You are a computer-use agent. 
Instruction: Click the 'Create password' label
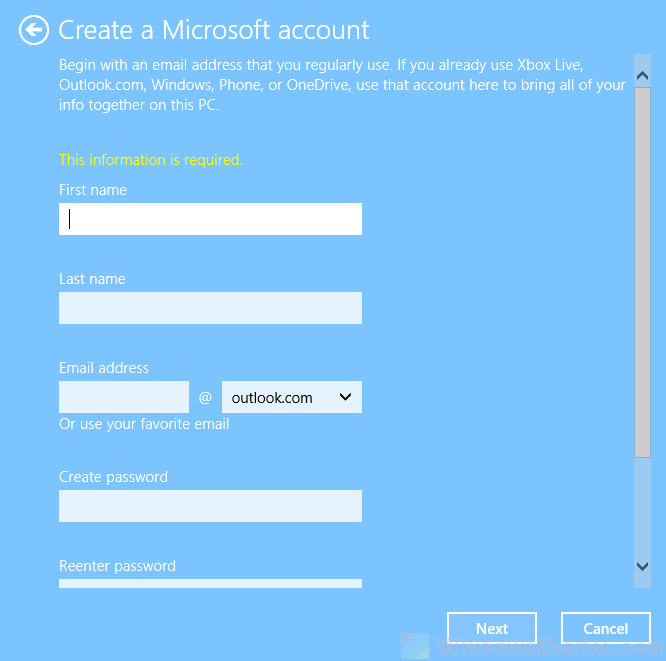click(x=113, y=477)
